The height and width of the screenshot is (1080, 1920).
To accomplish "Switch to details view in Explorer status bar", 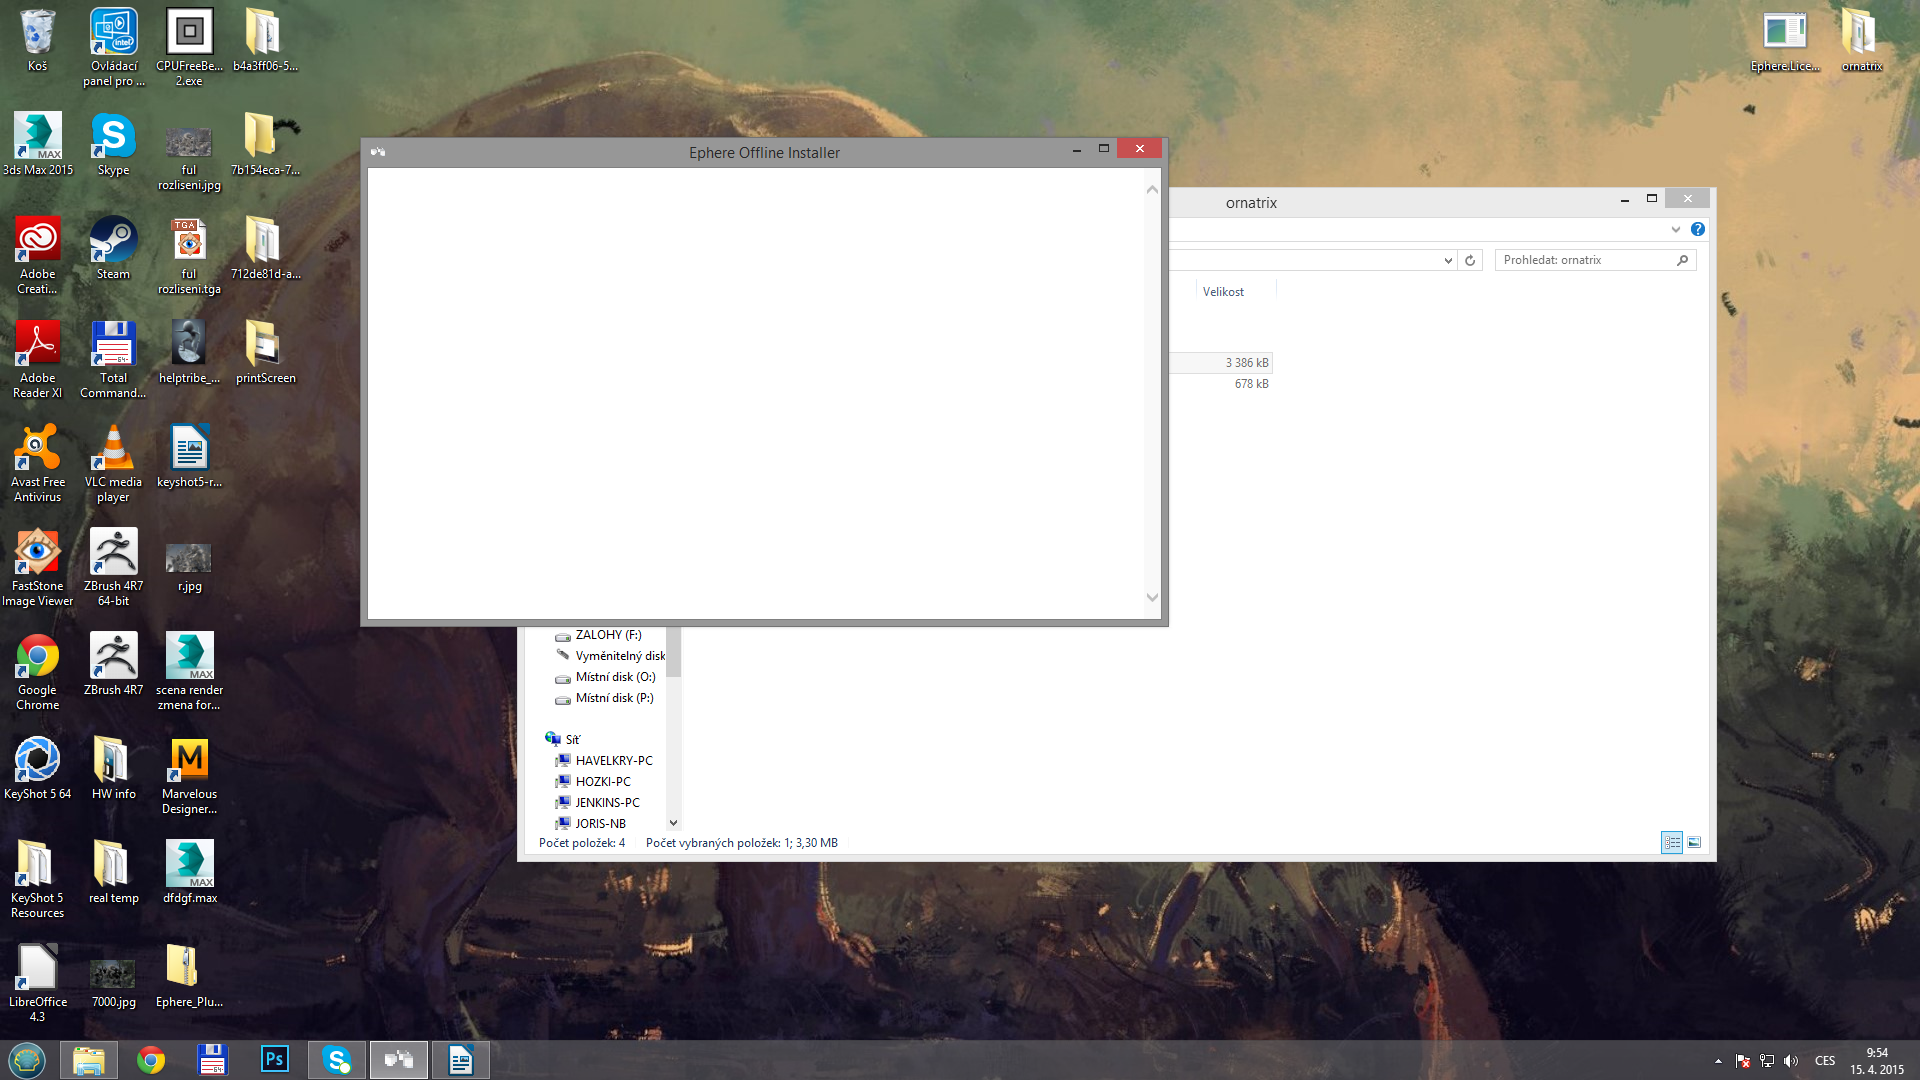I will click(1672, 843).
